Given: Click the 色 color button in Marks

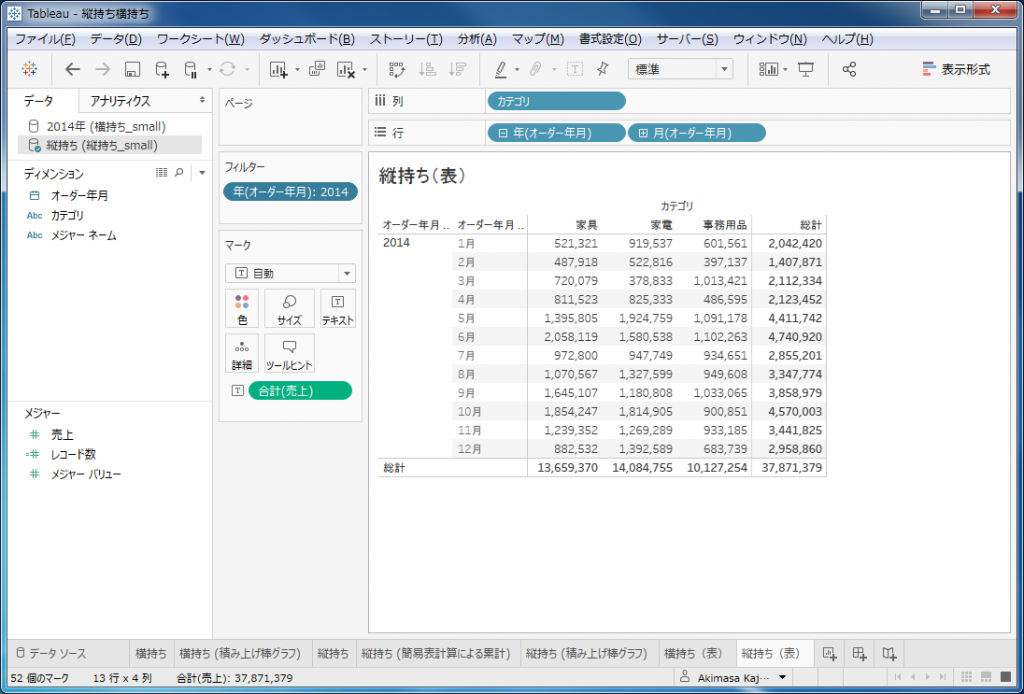Looking at the screenshot, I should click(242, 309).
